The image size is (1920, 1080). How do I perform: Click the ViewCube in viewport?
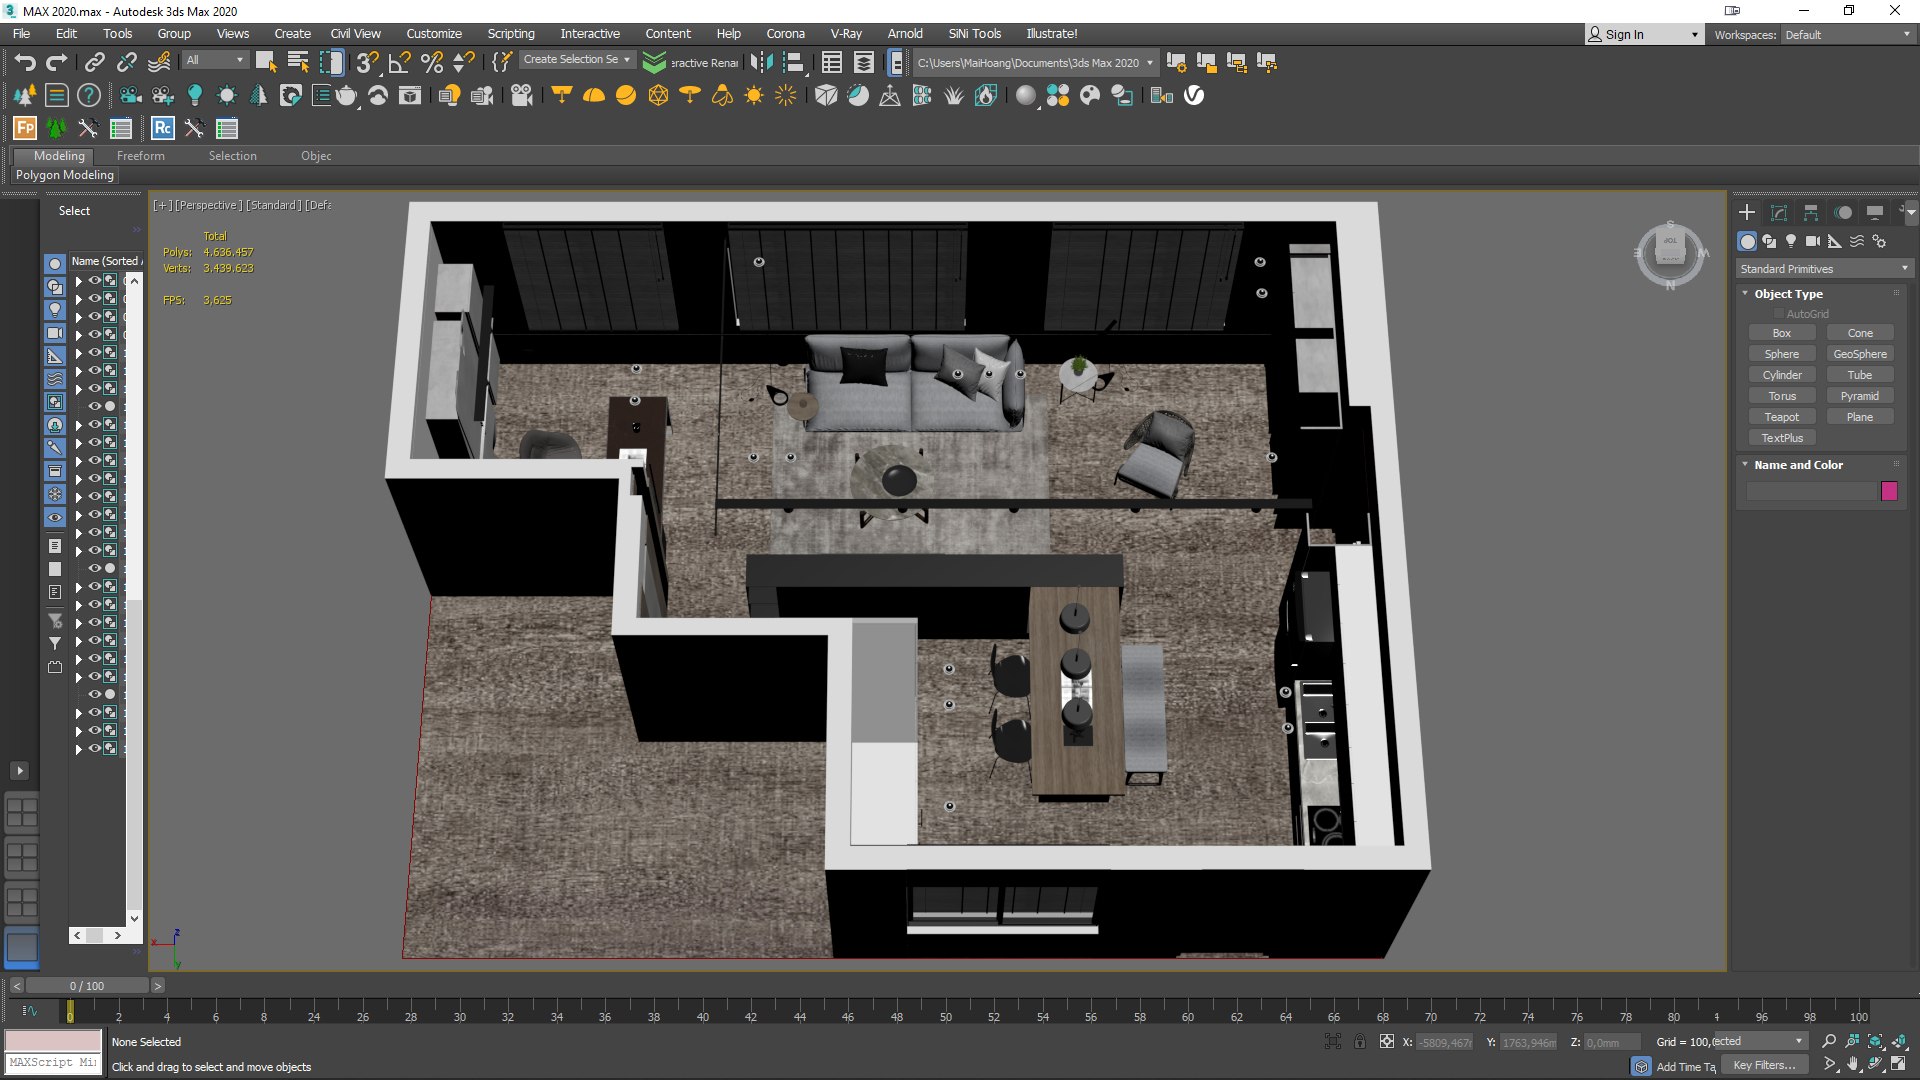tap(1670, 254)
